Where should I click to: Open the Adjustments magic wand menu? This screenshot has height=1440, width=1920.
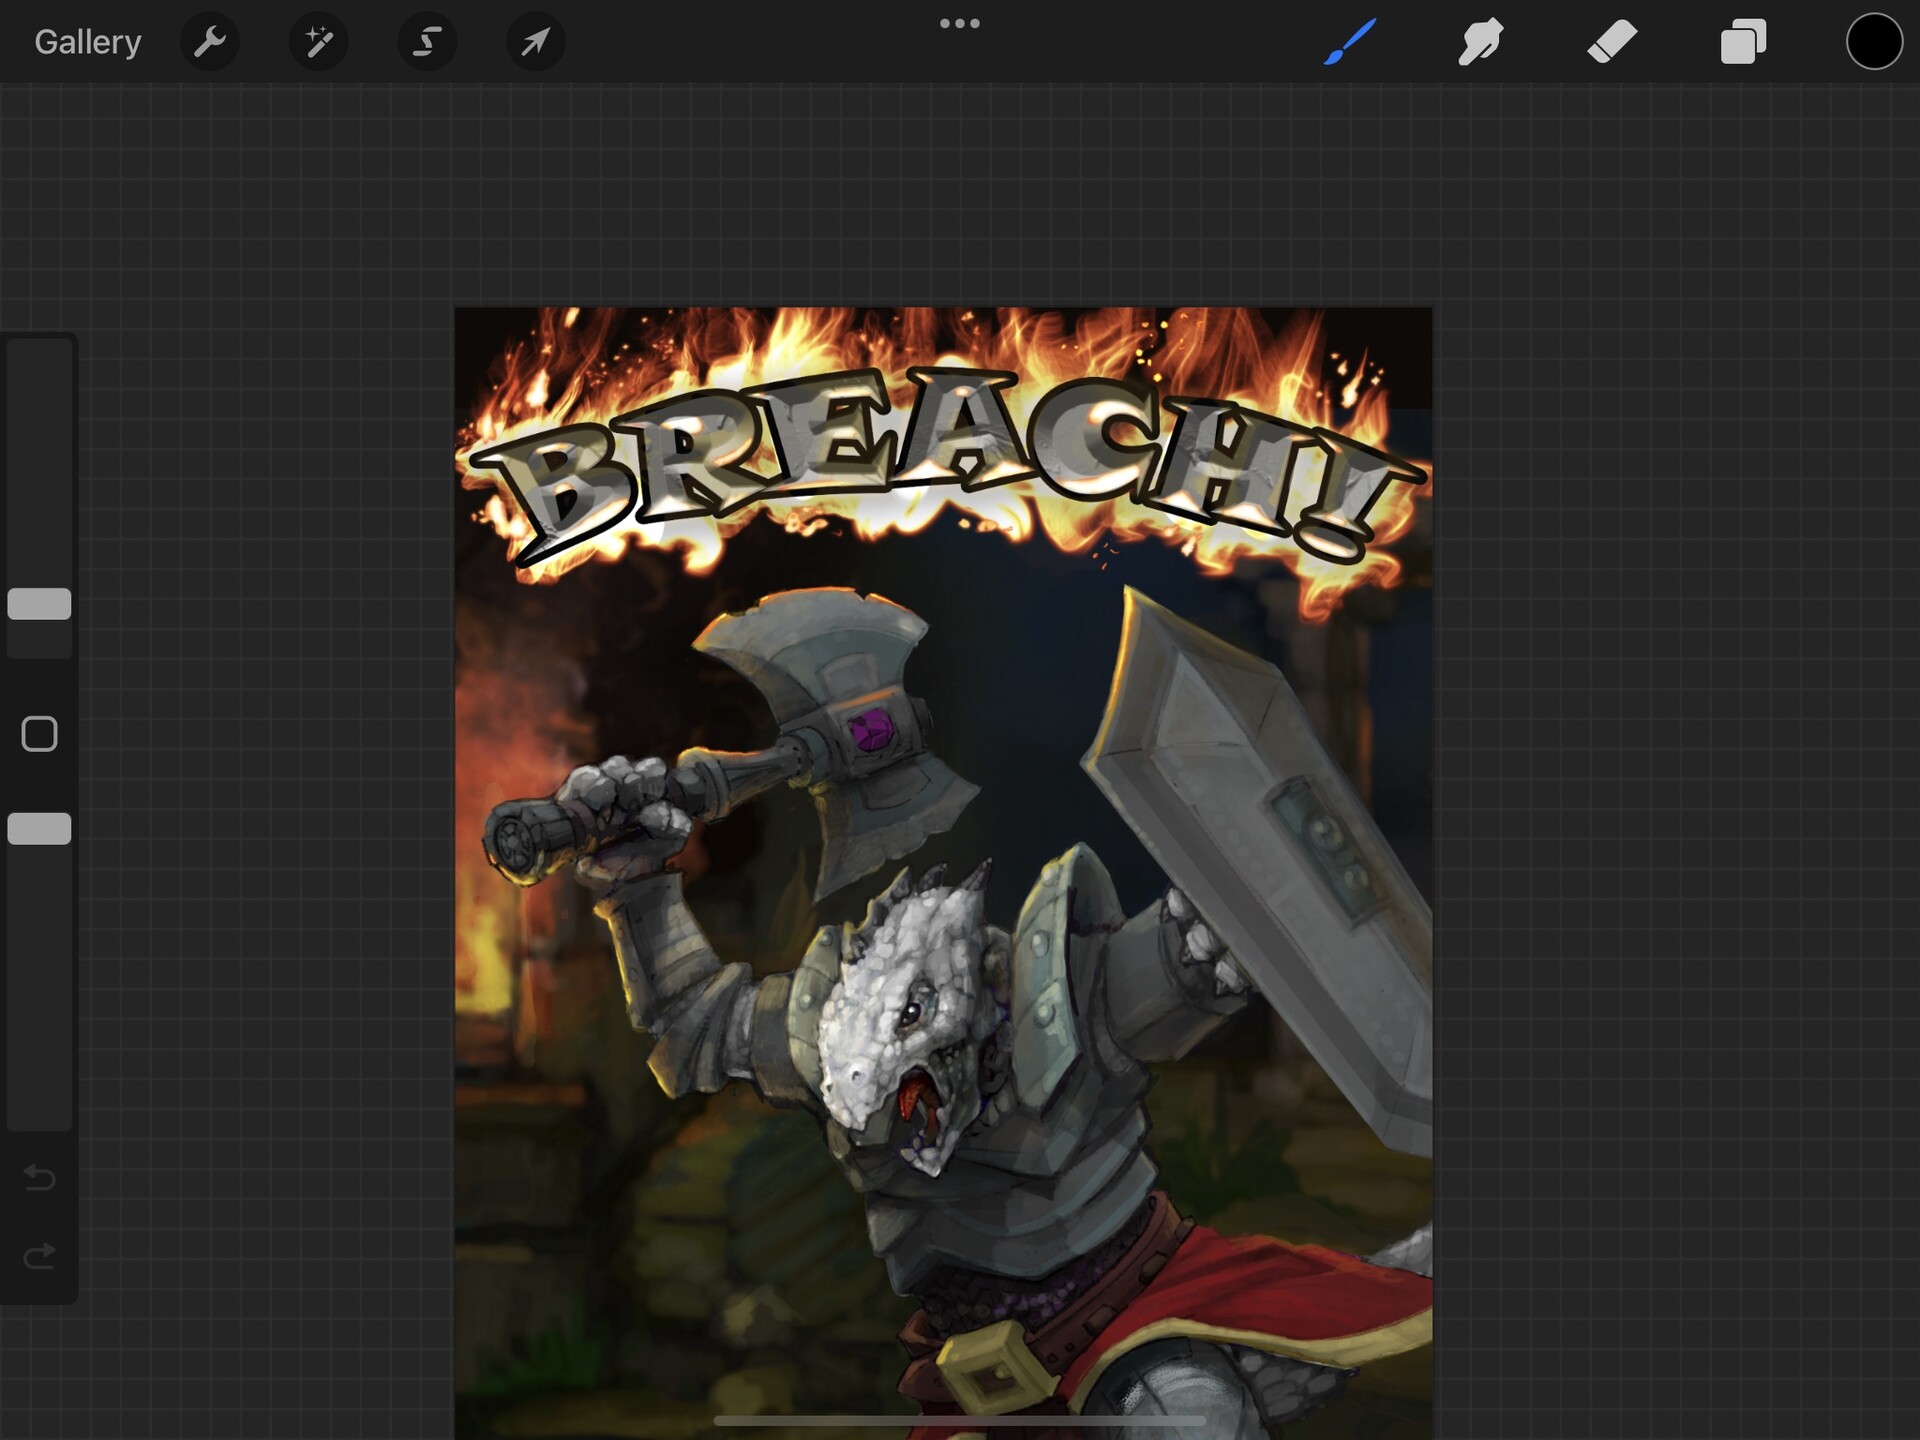pos(318,41)
